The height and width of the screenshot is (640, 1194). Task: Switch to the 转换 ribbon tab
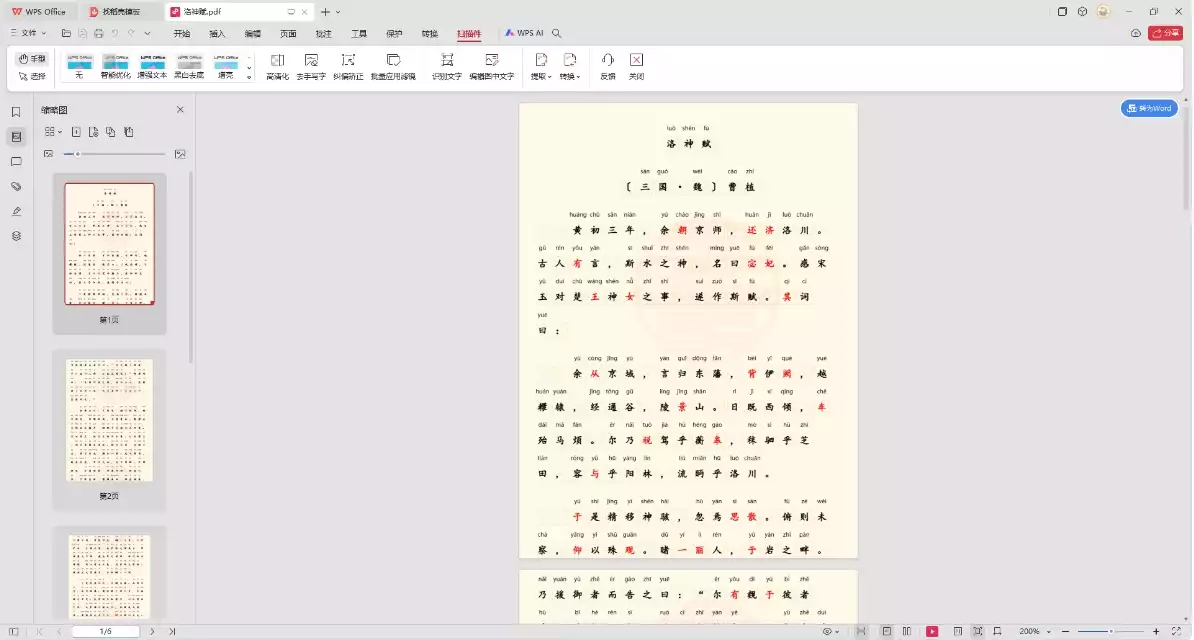coord(429,34)
